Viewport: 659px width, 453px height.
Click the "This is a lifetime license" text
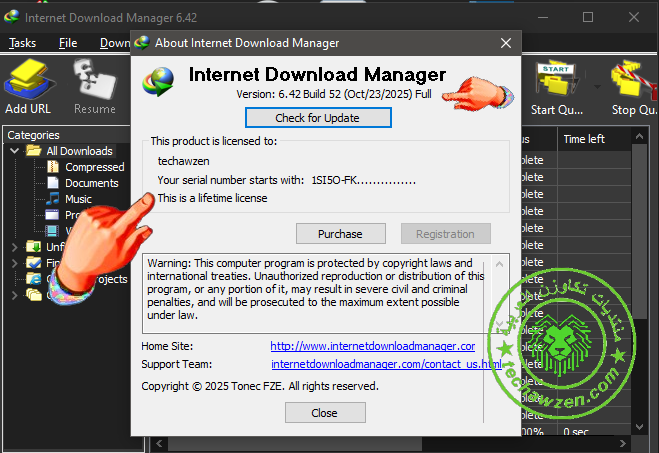[212, 198]
